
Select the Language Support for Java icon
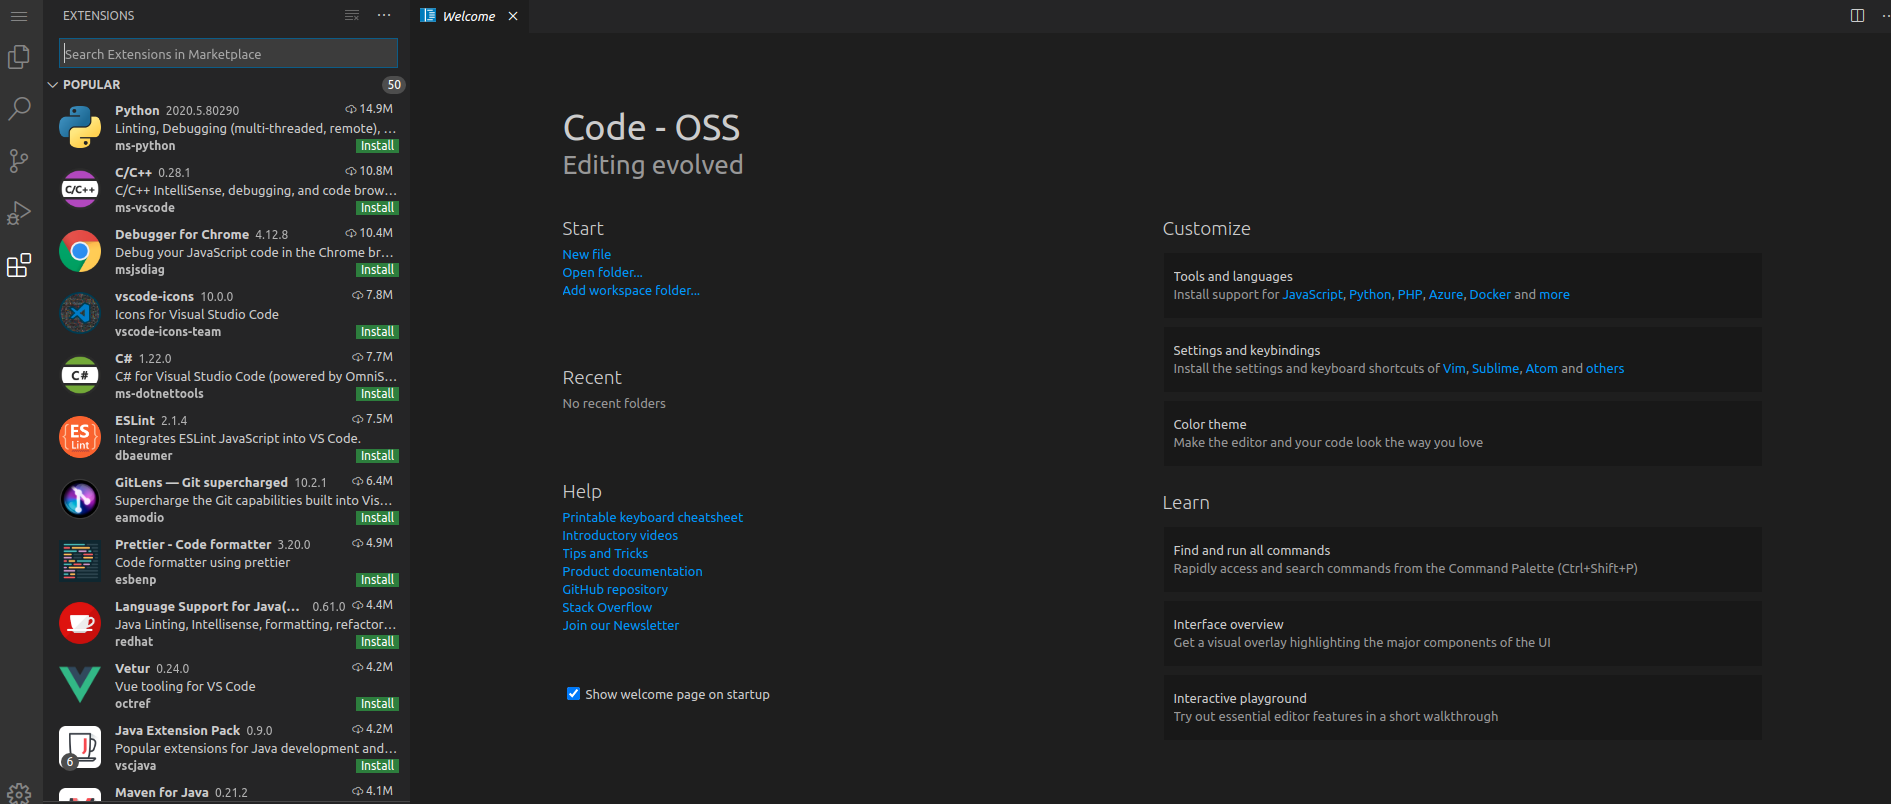coord(80,624)
